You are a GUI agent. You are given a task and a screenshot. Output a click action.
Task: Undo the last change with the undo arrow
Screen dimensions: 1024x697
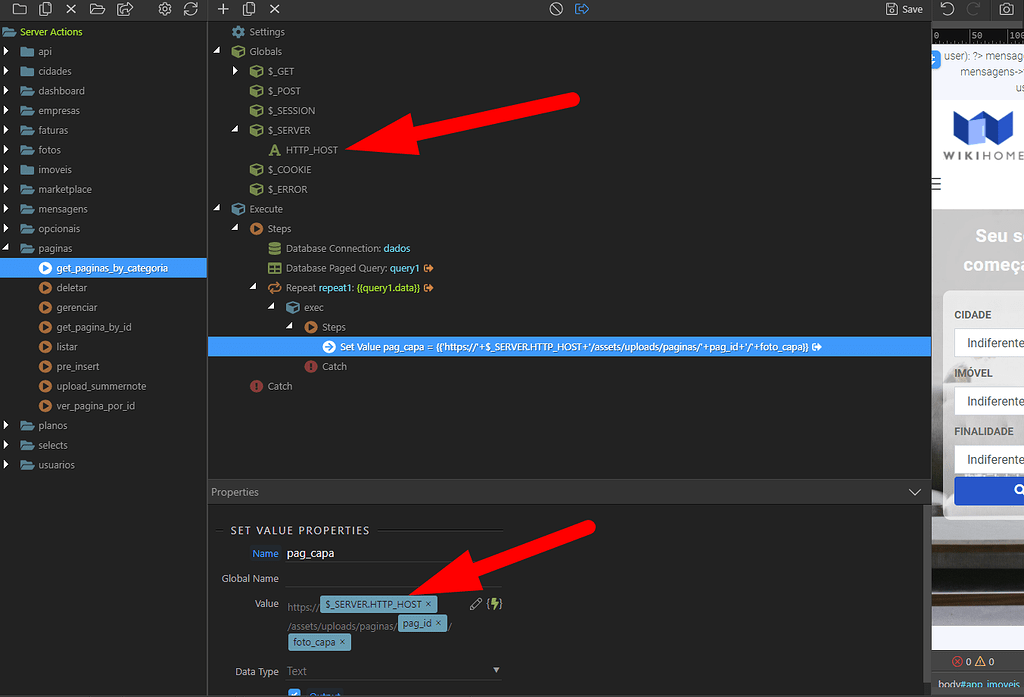pyautogui.click(x=948, y=9)
